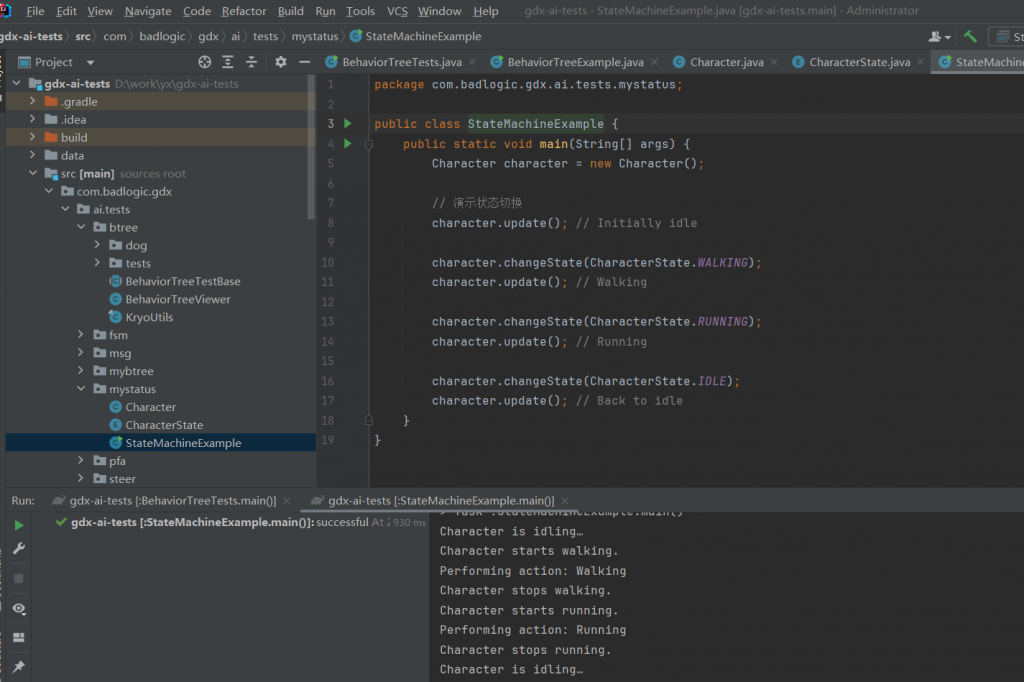The image size is (1024, 682).
Task: Fold the main method using gutter fold marker
Action: coord(369,144)
